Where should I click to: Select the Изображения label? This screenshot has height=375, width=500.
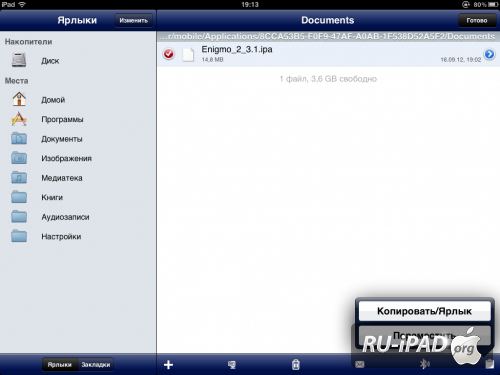pyautogui.click(x=66, y=158)
